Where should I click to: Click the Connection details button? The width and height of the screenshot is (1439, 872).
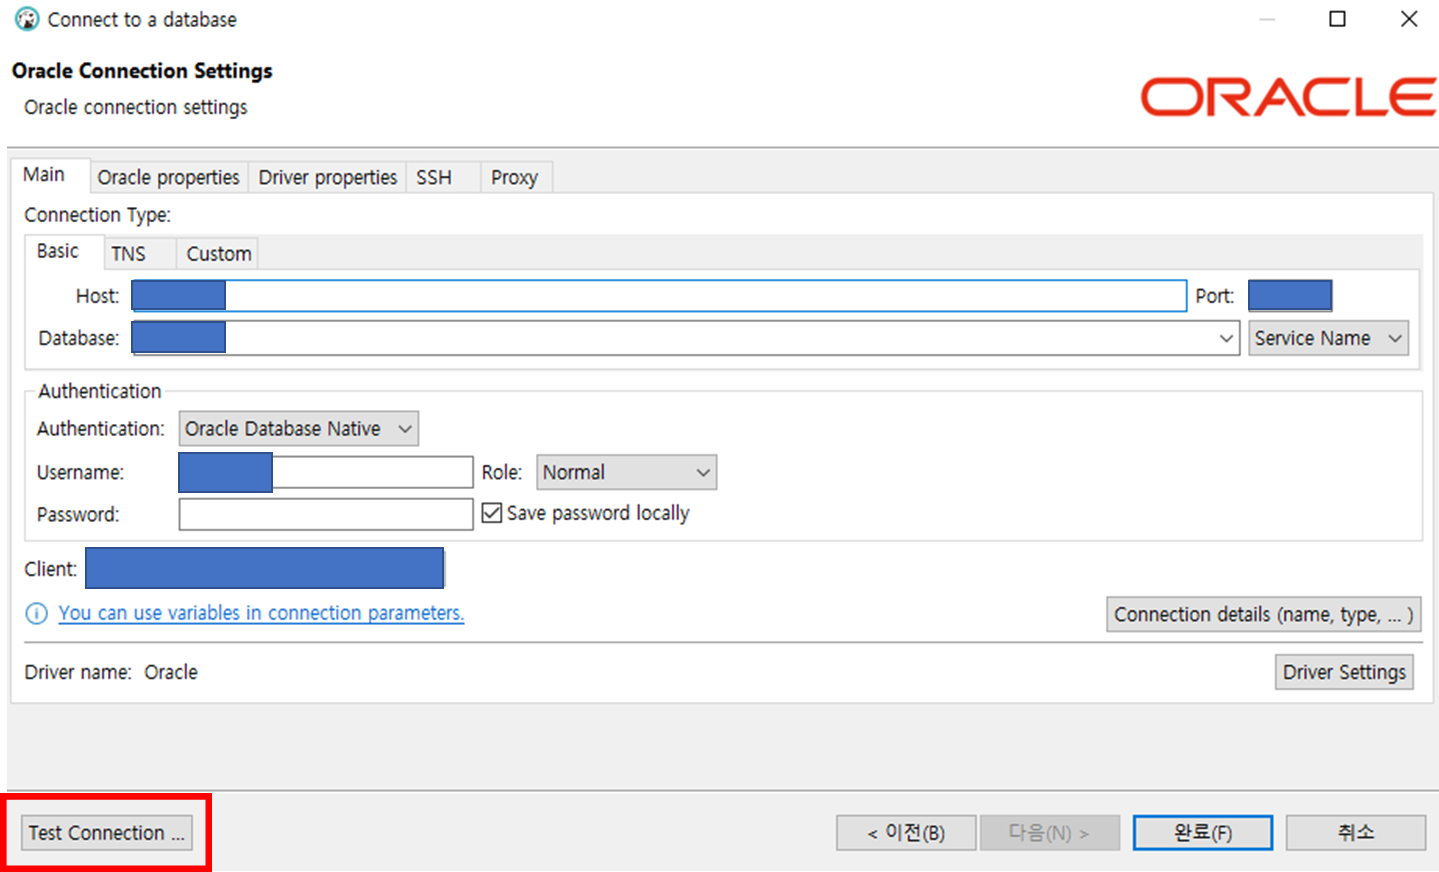coord(1264,614)
